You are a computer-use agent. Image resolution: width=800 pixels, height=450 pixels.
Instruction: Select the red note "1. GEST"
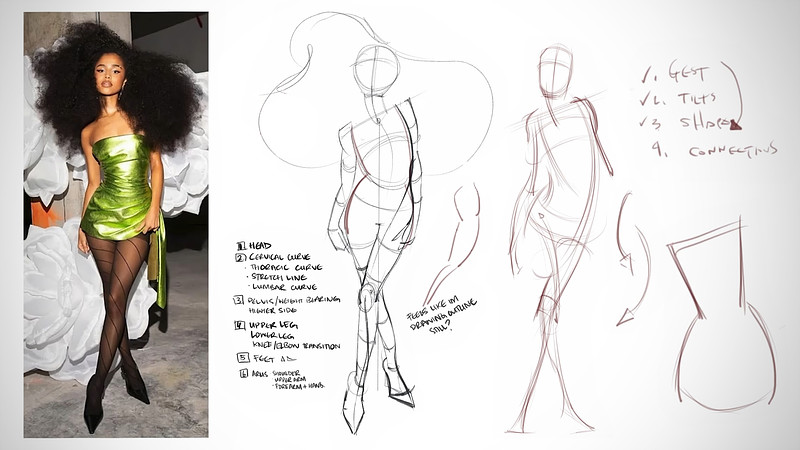tap(675, 72)
